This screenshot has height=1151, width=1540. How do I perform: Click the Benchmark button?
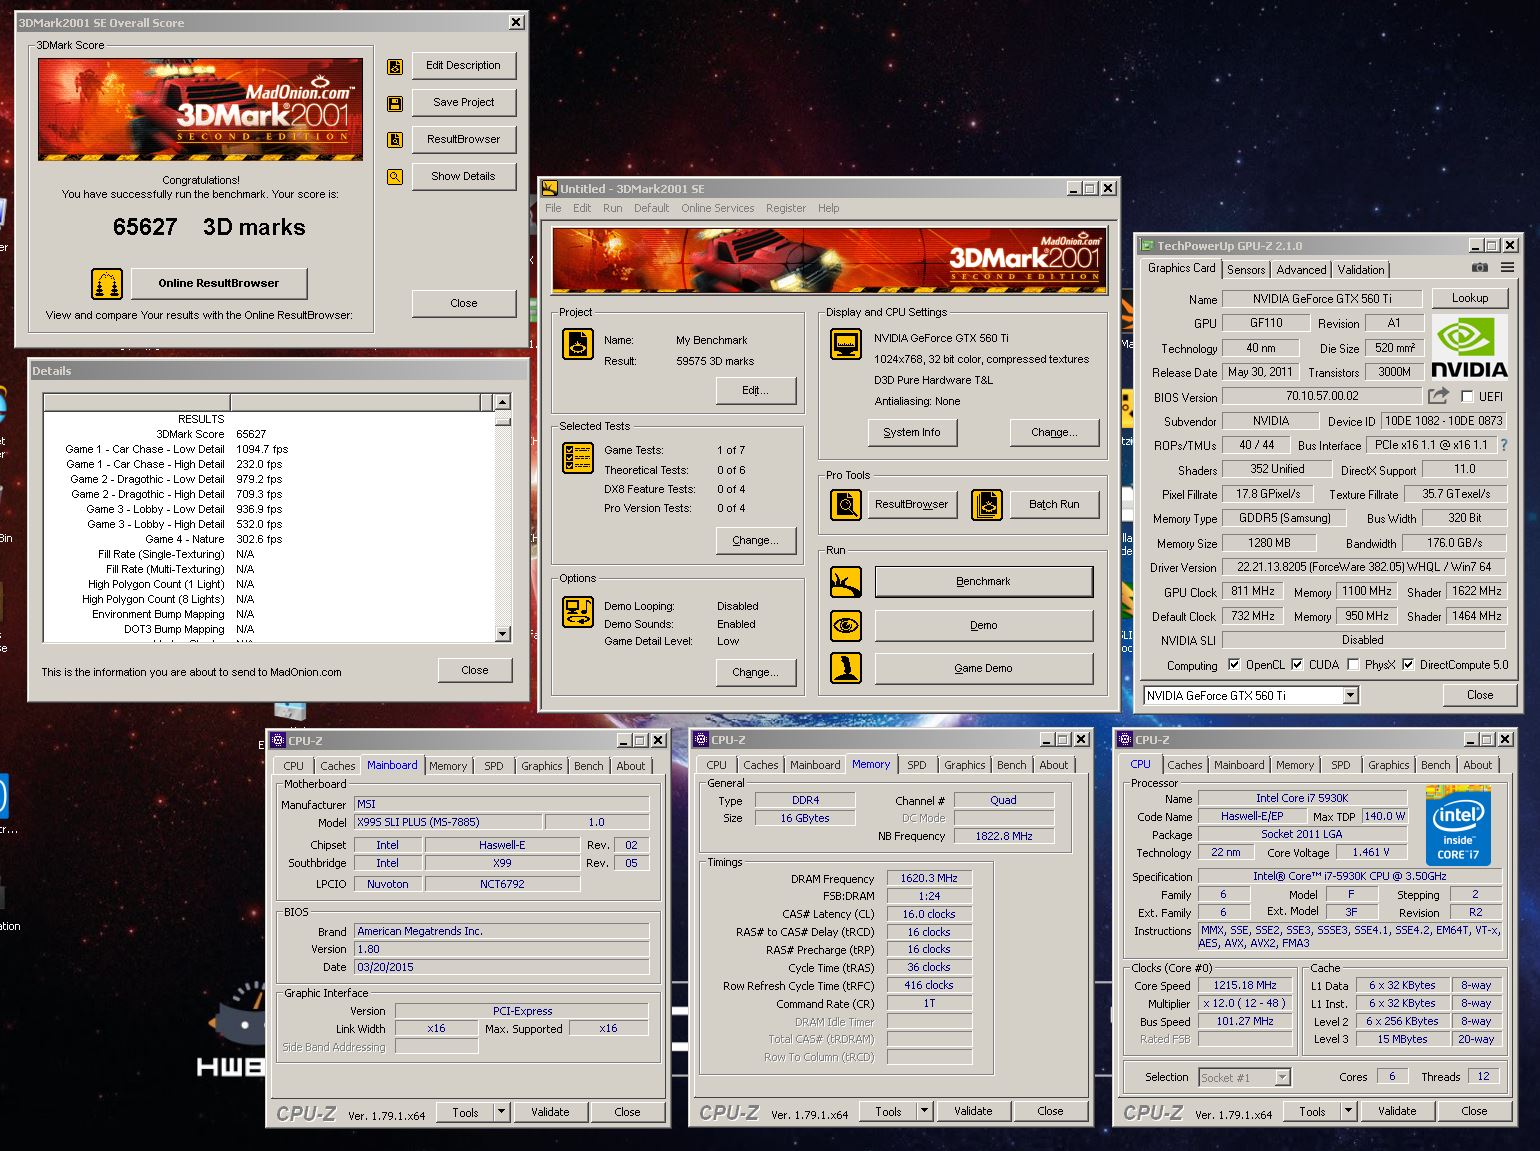click(984, 581)
